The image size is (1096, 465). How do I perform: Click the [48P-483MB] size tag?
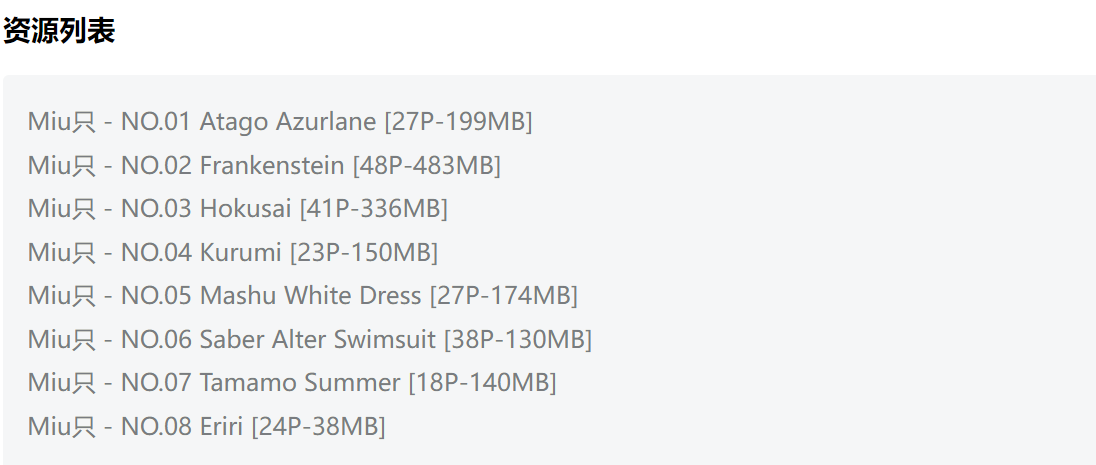coord(426,165)
